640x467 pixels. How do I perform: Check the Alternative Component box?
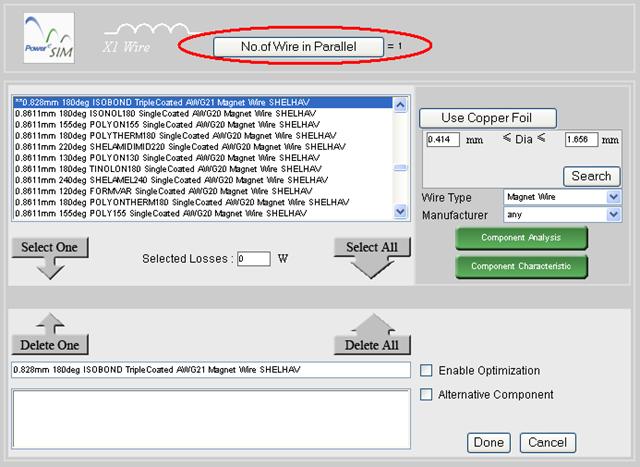pos(427,394)
